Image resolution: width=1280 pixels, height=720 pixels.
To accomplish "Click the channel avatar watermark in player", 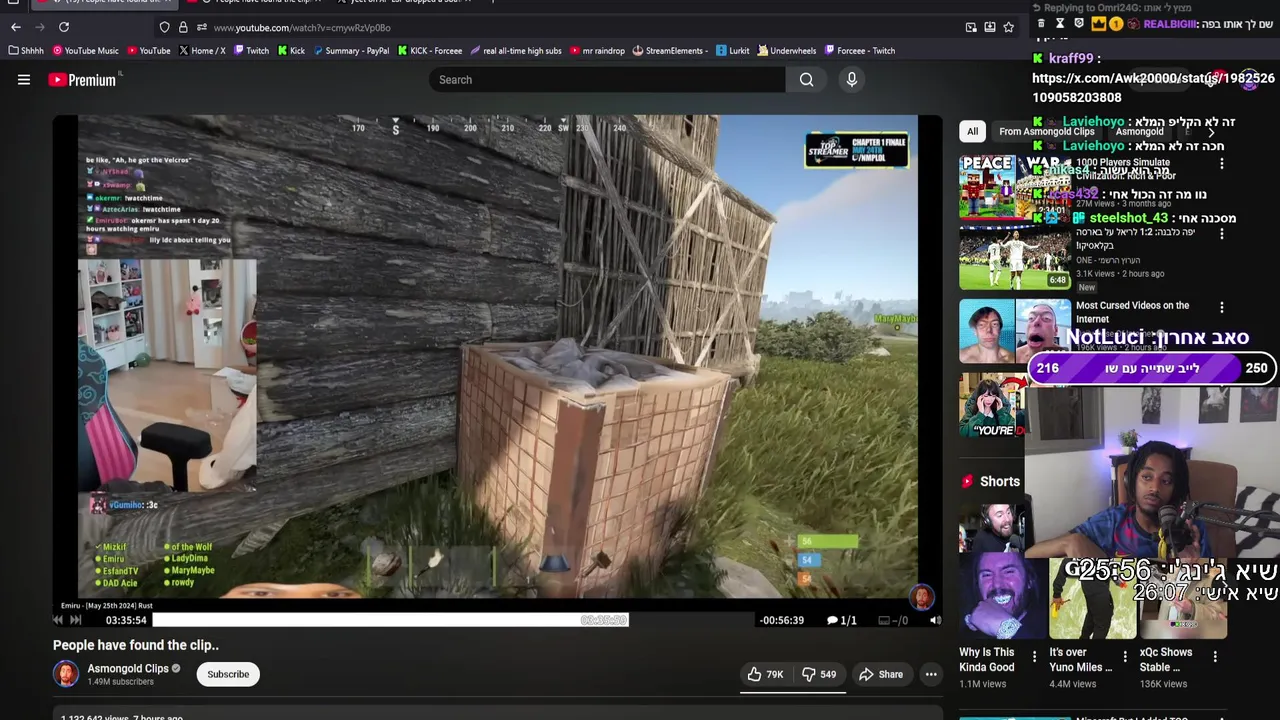I will pyautogui.click(x=921, y=597).
